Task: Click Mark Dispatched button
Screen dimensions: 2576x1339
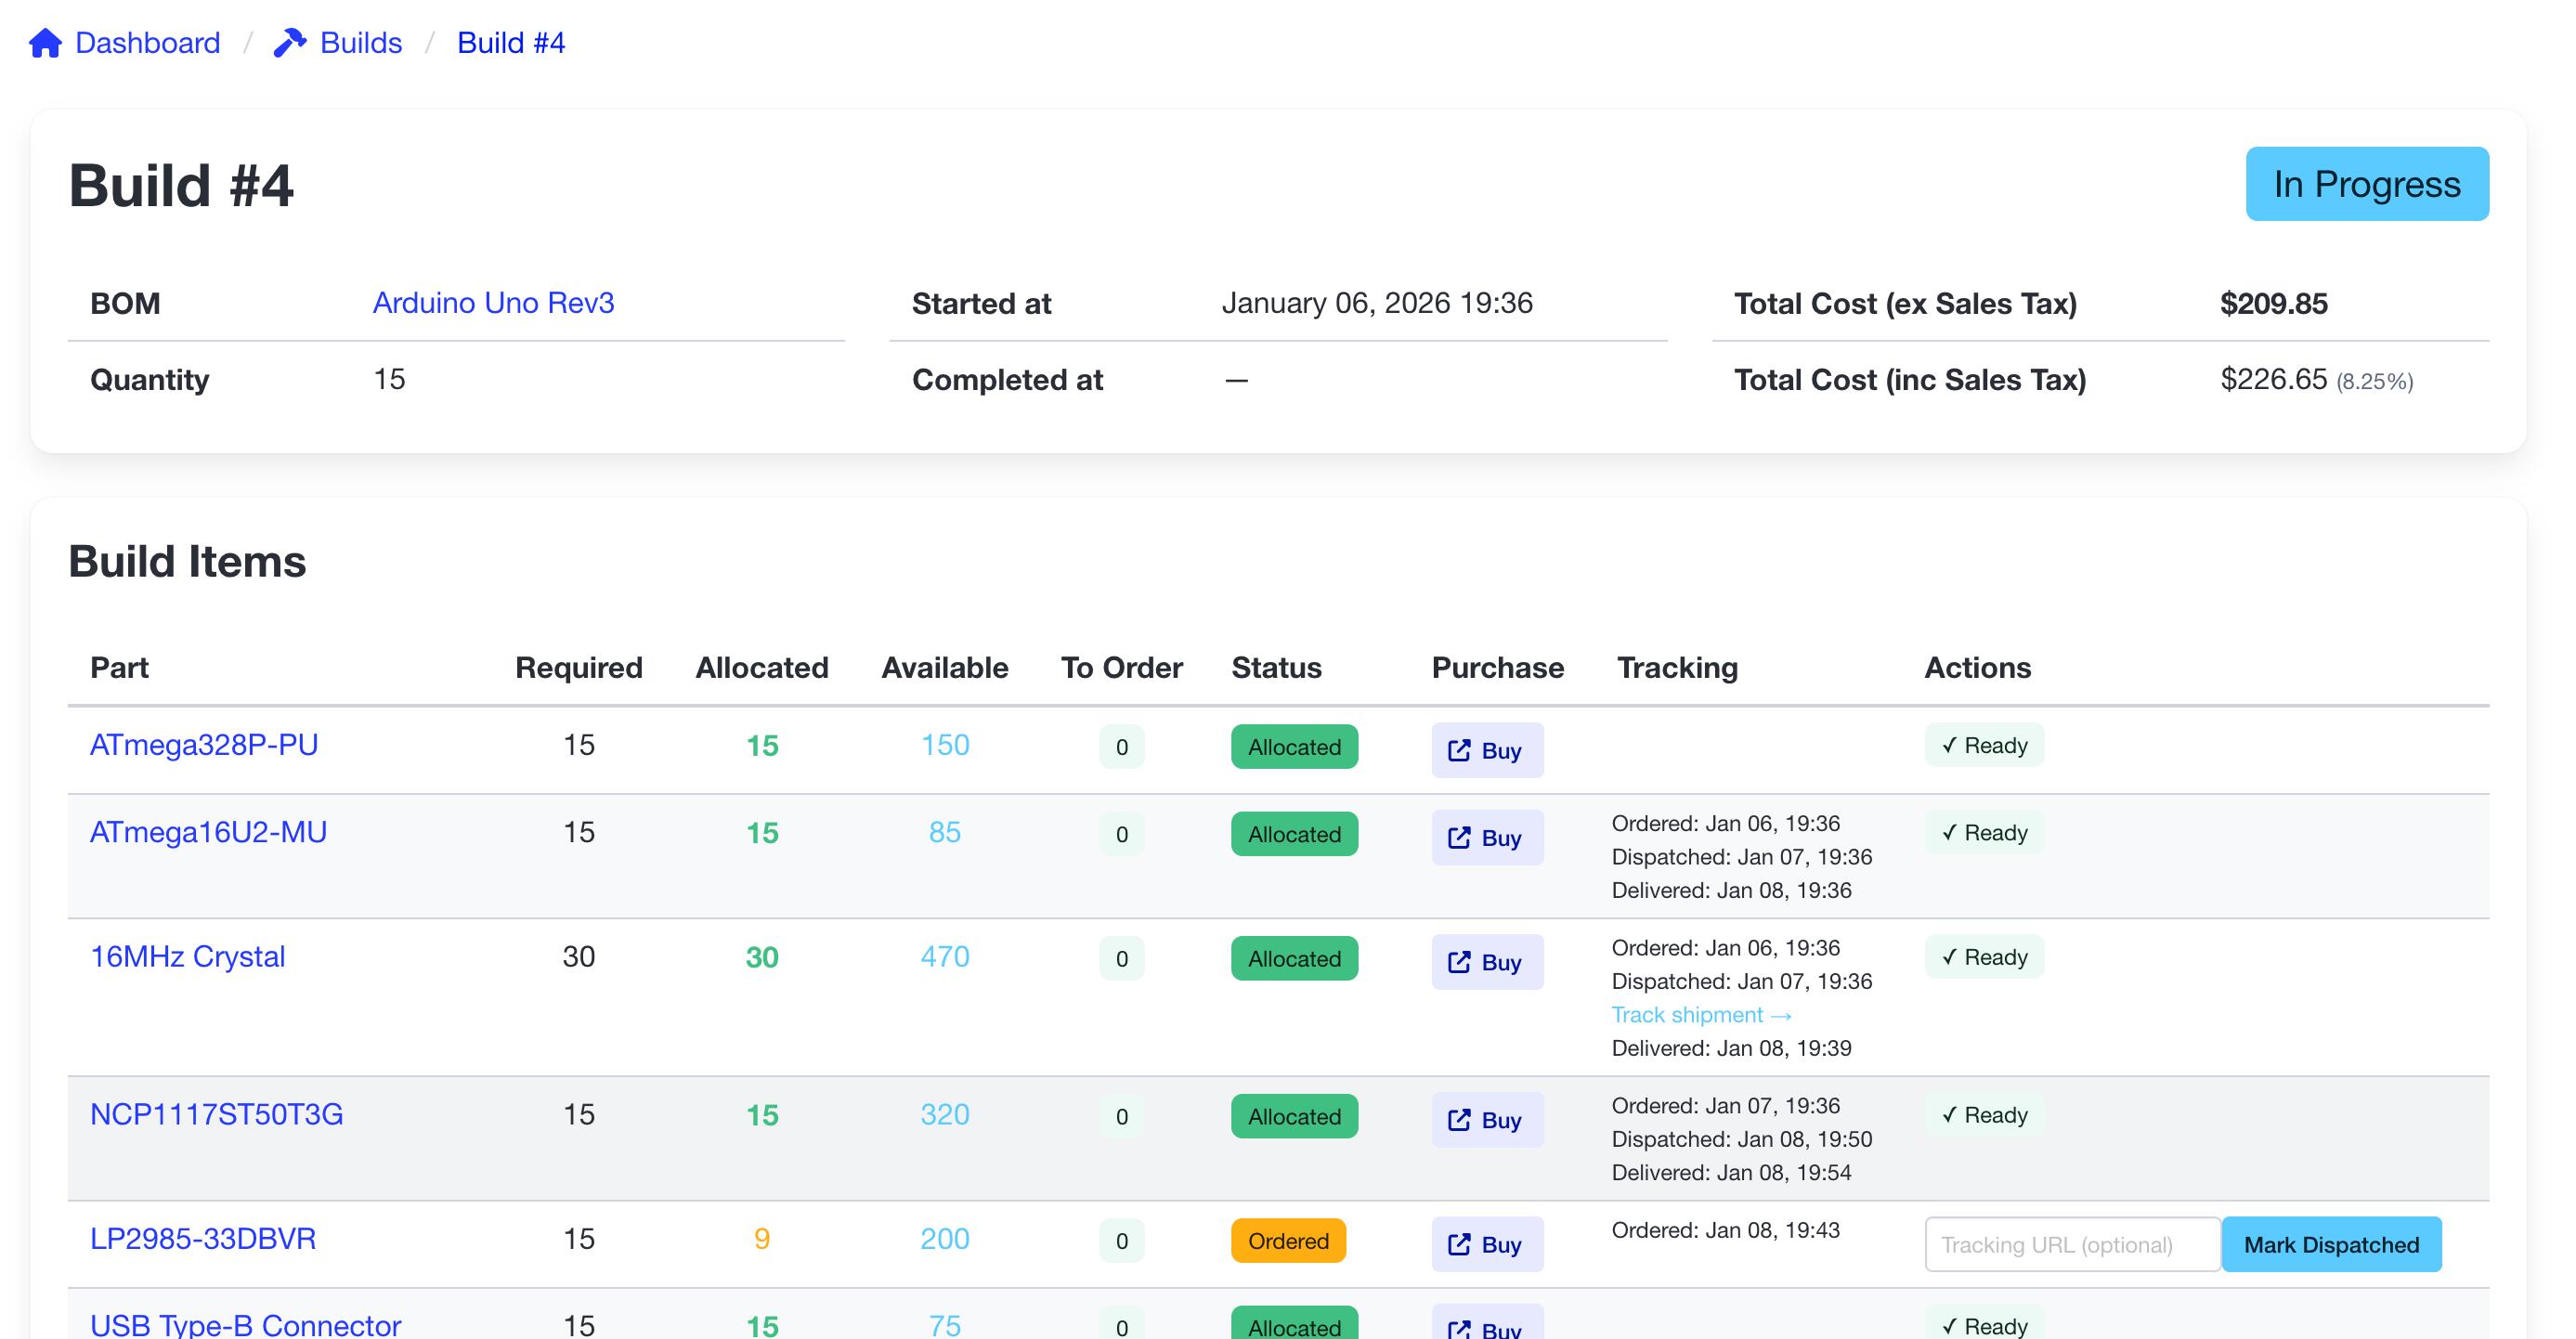Action: 2331,1244
